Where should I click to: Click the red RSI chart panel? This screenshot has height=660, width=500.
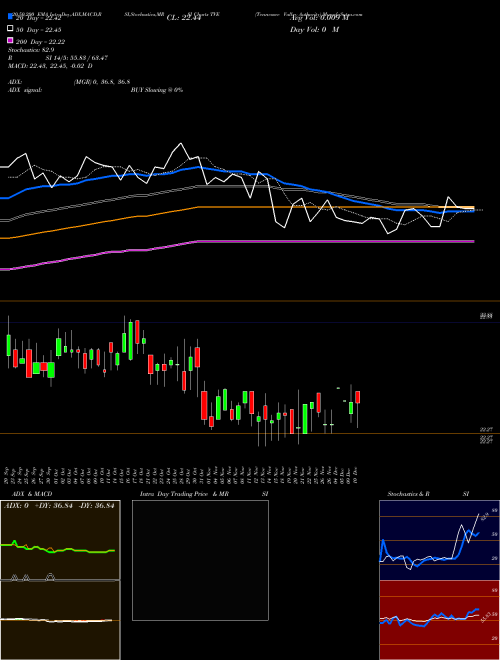pos(439,620)
